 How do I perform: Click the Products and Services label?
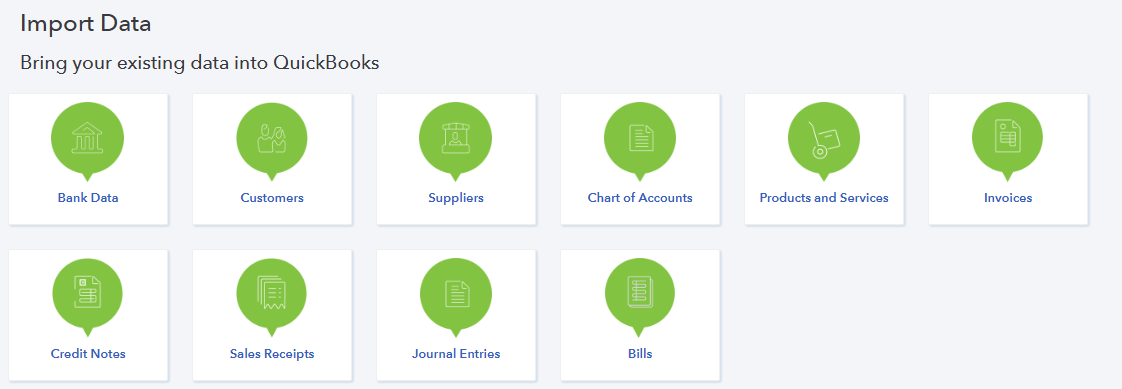(824, 198)
